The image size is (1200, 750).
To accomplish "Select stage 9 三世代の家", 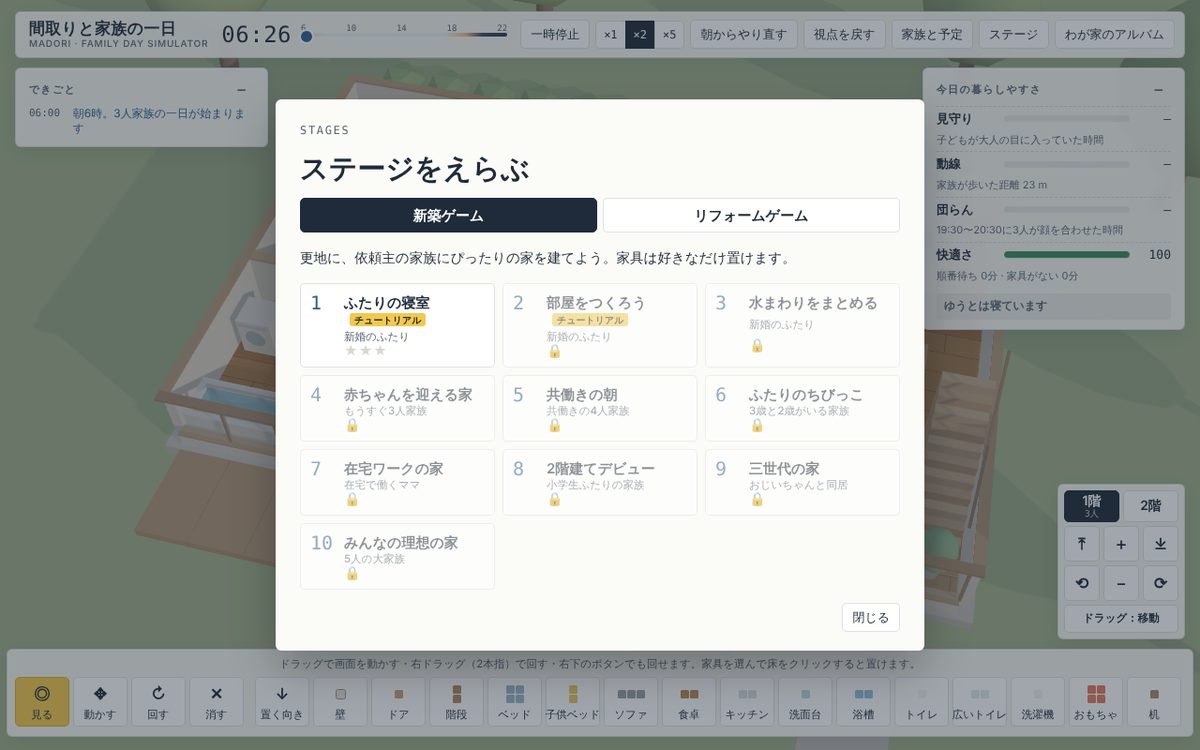I will tap(802, 482).
